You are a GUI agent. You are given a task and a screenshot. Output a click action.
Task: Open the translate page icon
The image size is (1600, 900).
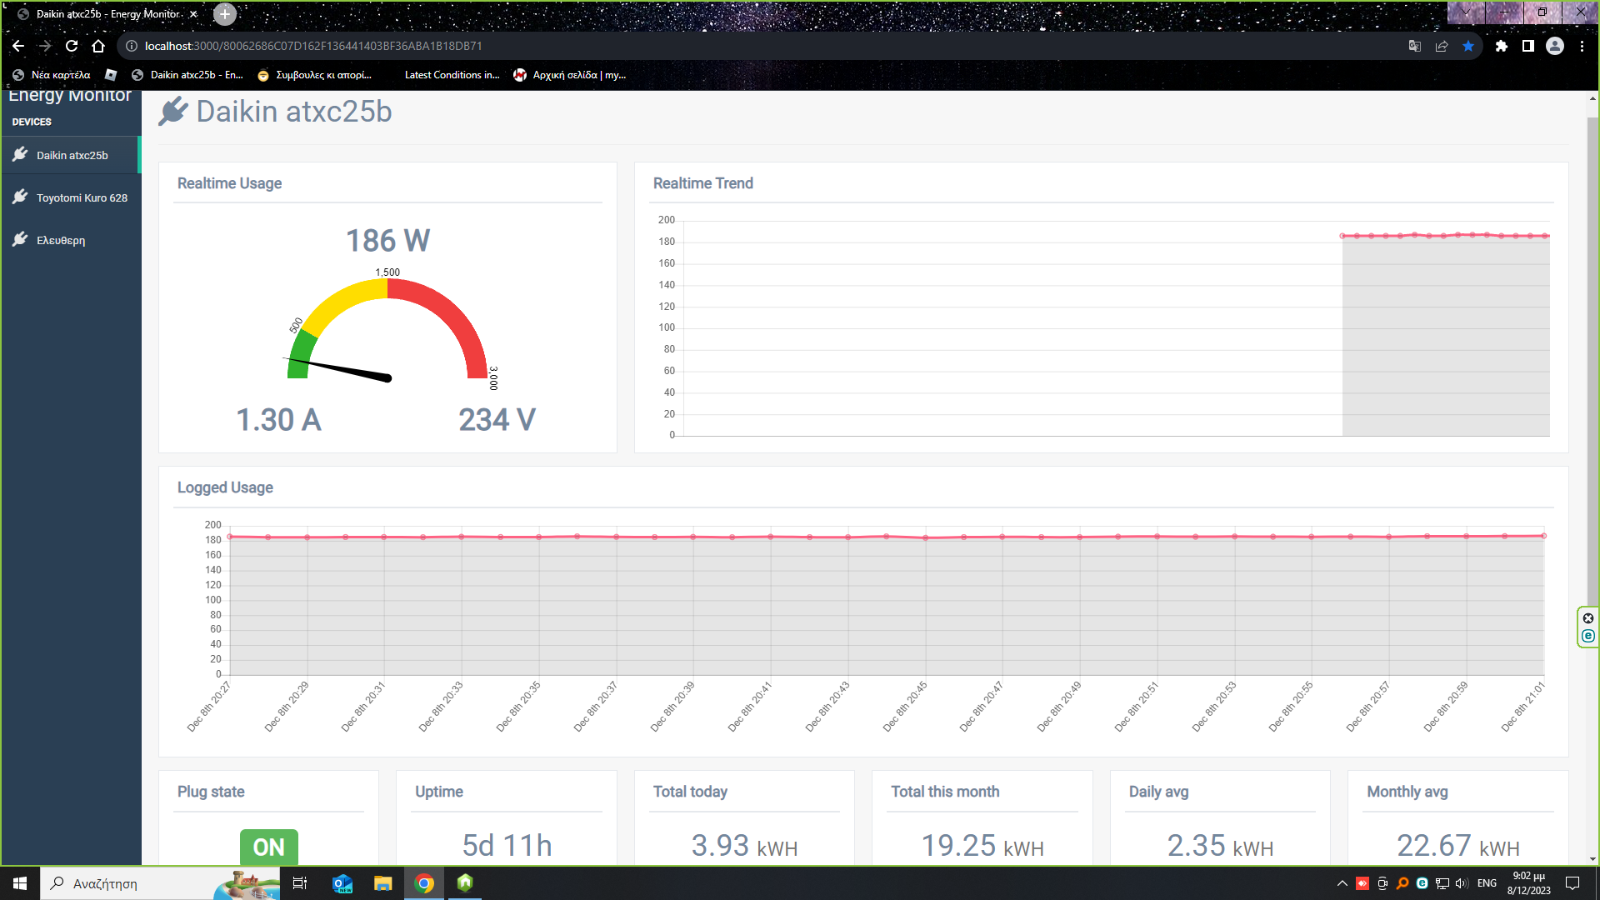point(1414,46)
